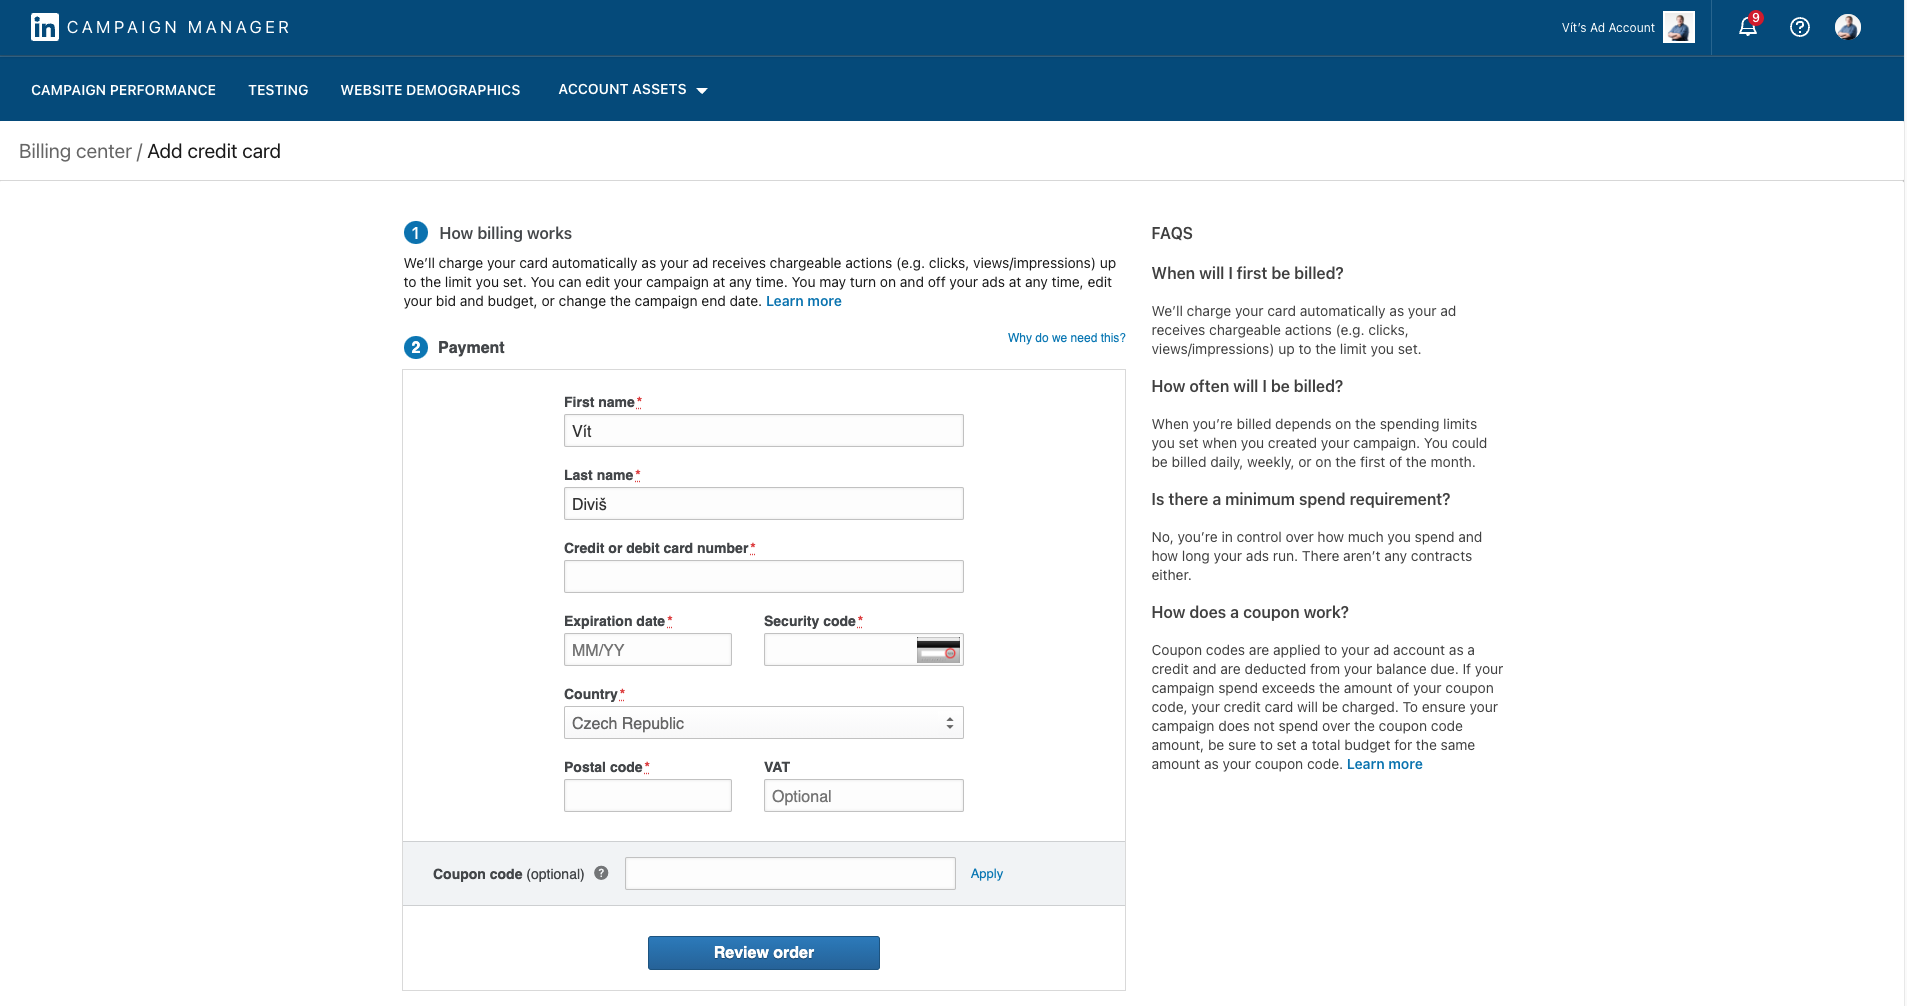1907x1006 pixels.
Task: Expand the Account Assets dropdown
Action: (x=633, y=90)
